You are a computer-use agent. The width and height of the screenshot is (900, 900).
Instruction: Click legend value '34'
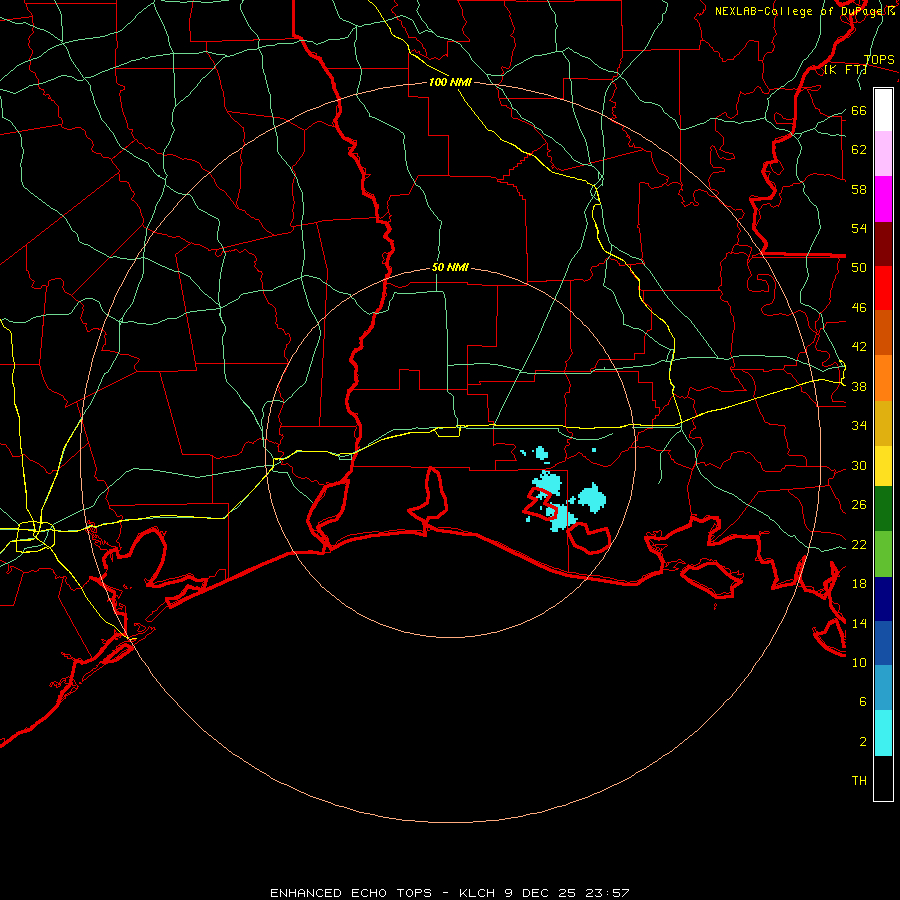click(x=859, y=426)
